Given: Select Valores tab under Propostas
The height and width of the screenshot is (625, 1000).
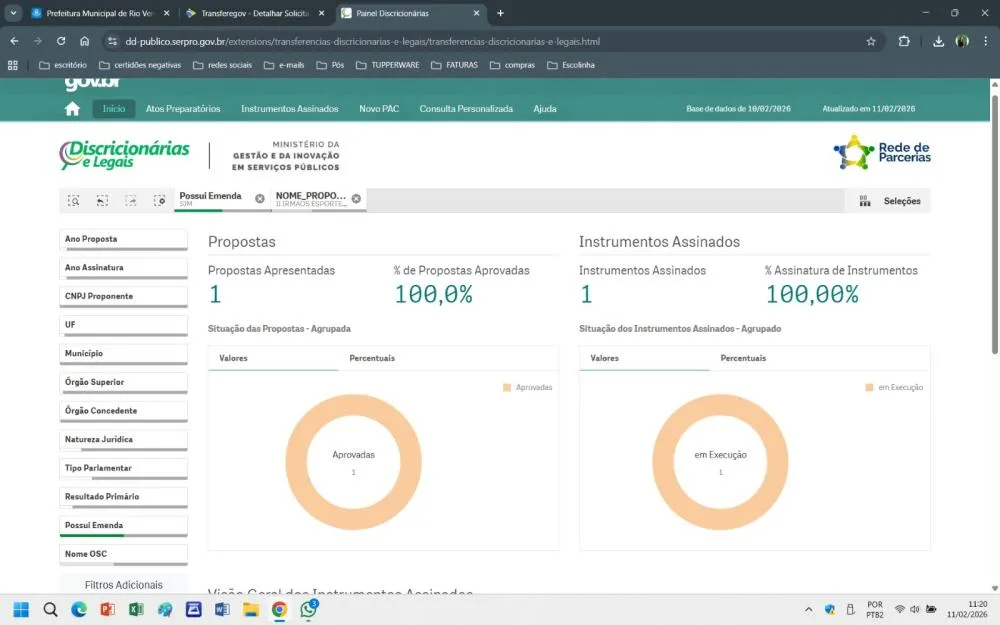Looking at the screenshot, I should pos(233,358).
